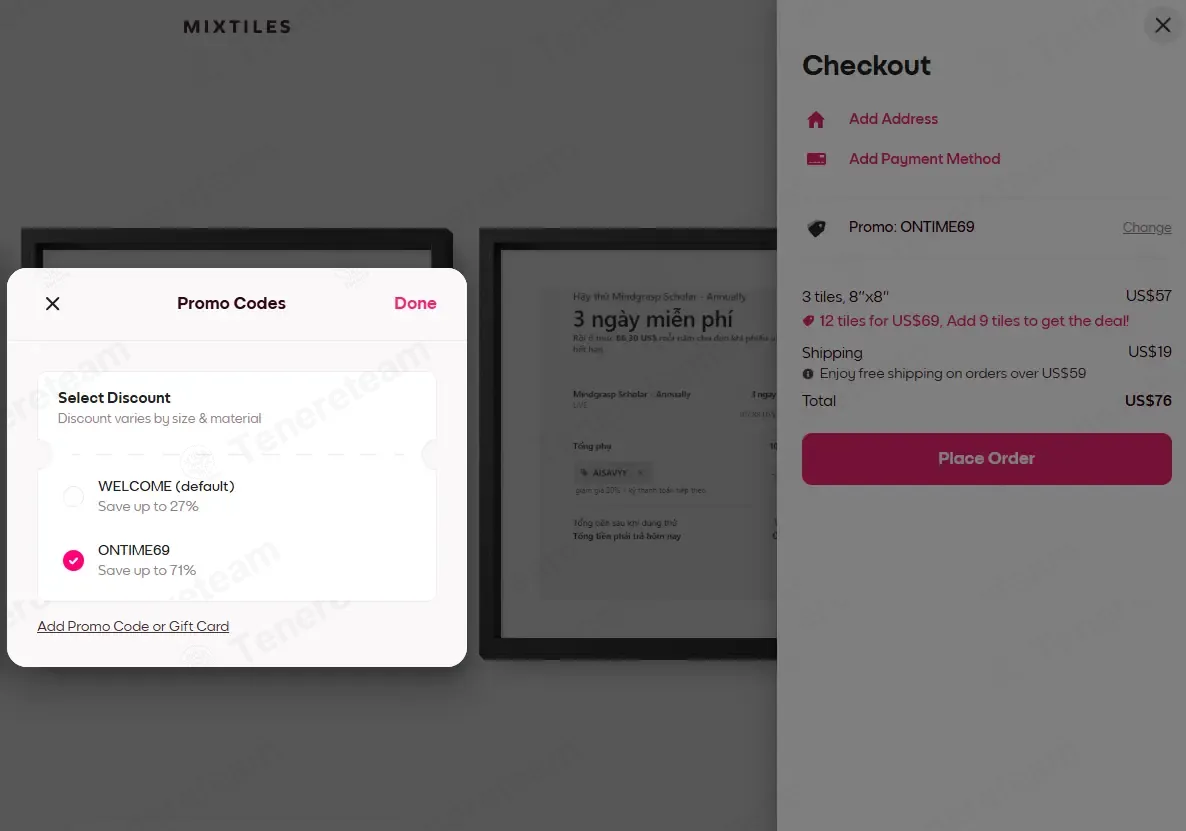Click the home icon beside Add Address
The width and height of the screenshot is (1186, 831).
(816, 120)
